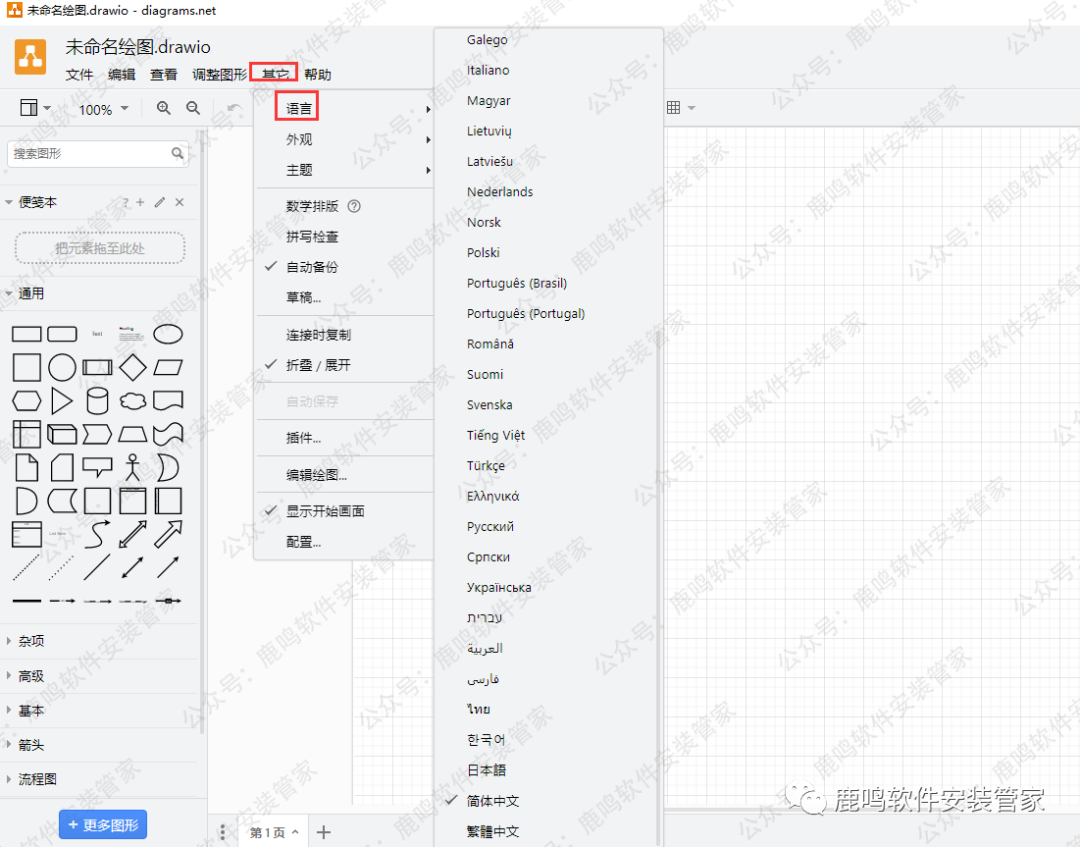Select the 第1页 page tab
Screen dimensions: 1080x847
(x=270, y=831)
